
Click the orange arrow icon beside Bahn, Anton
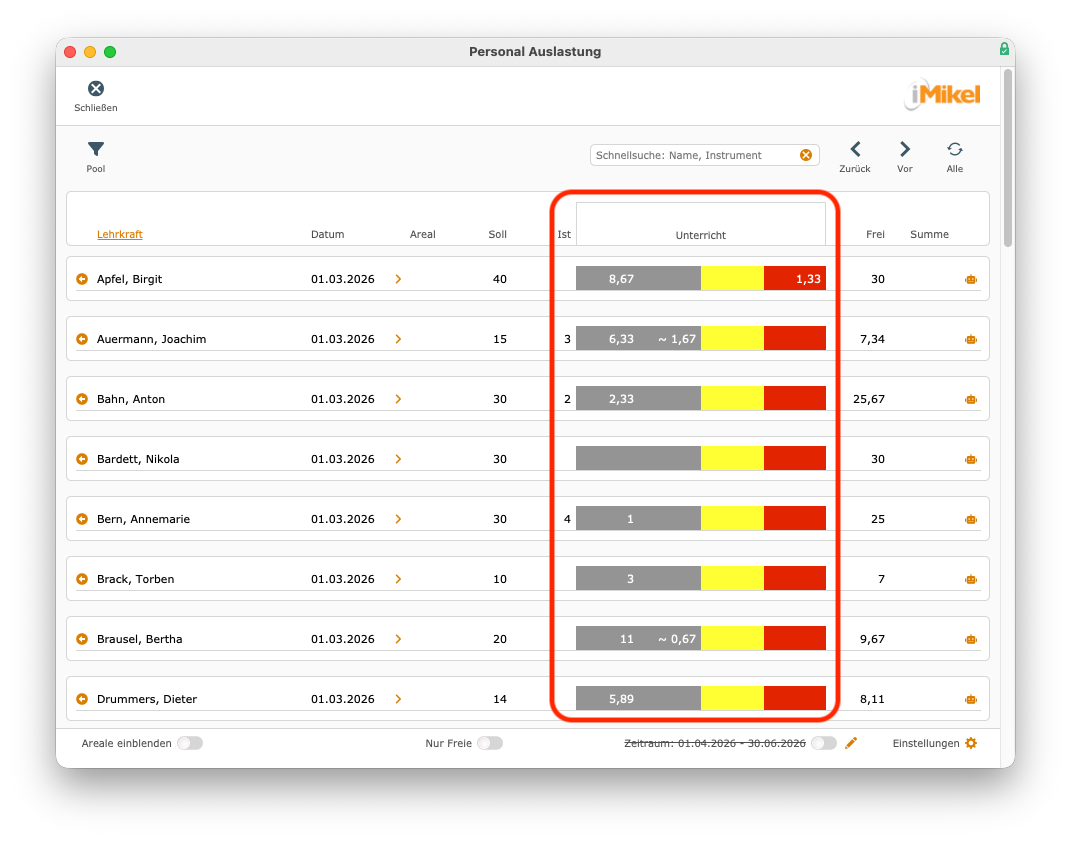82,399
